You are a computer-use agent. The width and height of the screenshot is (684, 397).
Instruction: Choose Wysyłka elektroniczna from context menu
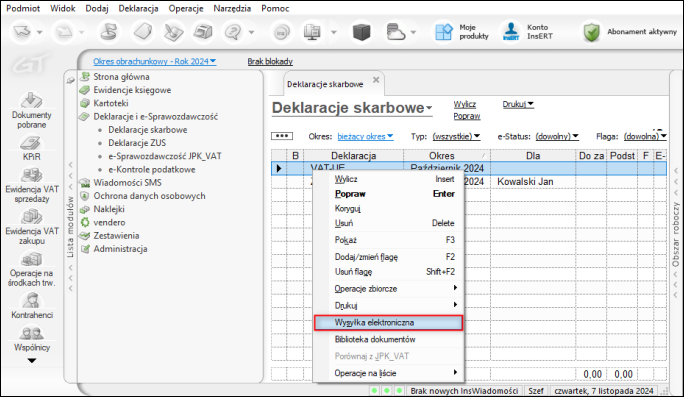click(388, 323)
